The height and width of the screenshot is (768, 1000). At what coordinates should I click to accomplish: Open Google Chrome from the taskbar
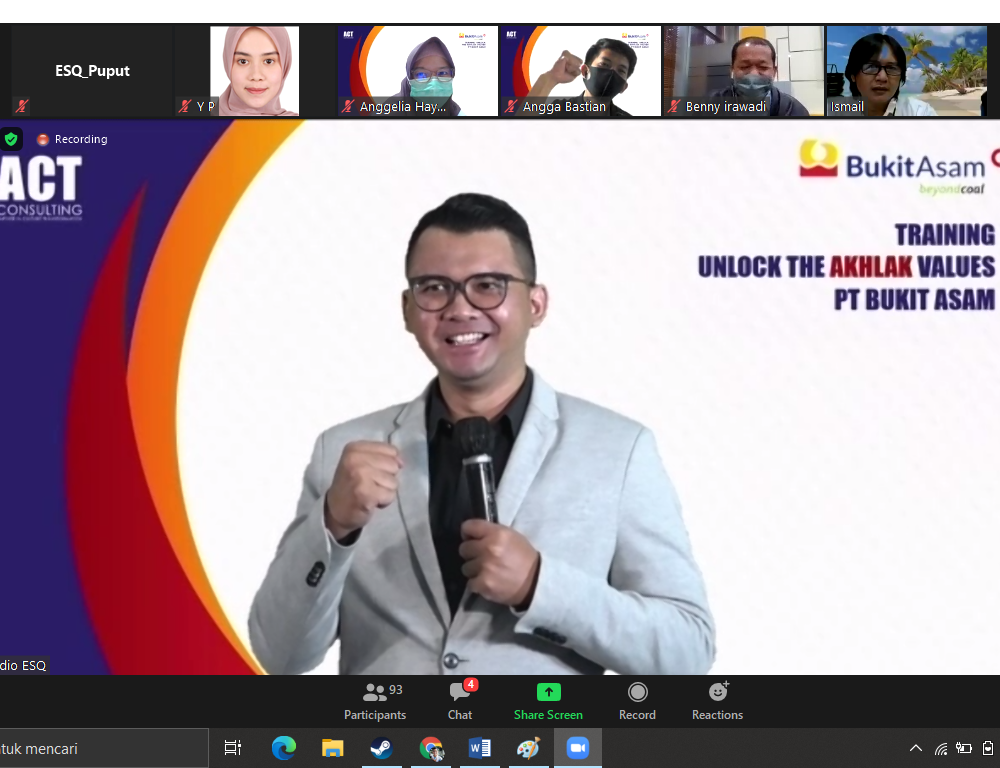pyautogui.click(x=431, y=748)
